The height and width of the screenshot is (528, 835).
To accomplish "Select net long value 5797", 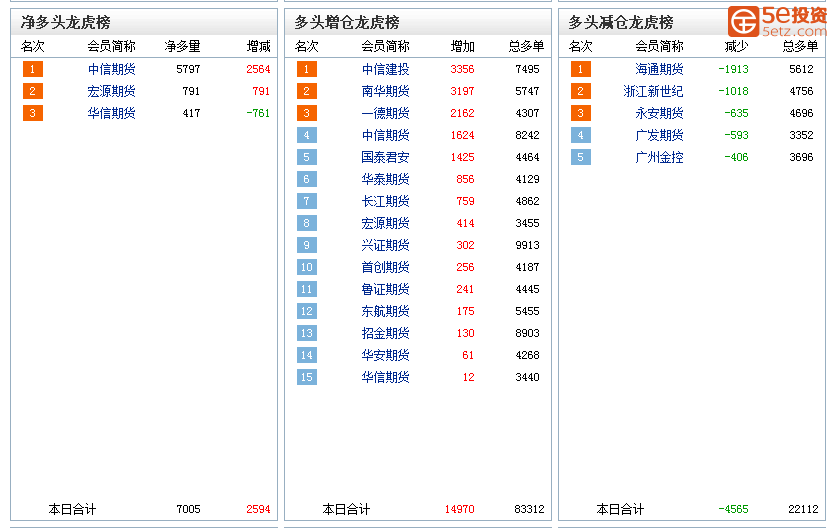I will pyautogui.click(x=189, y=69).
